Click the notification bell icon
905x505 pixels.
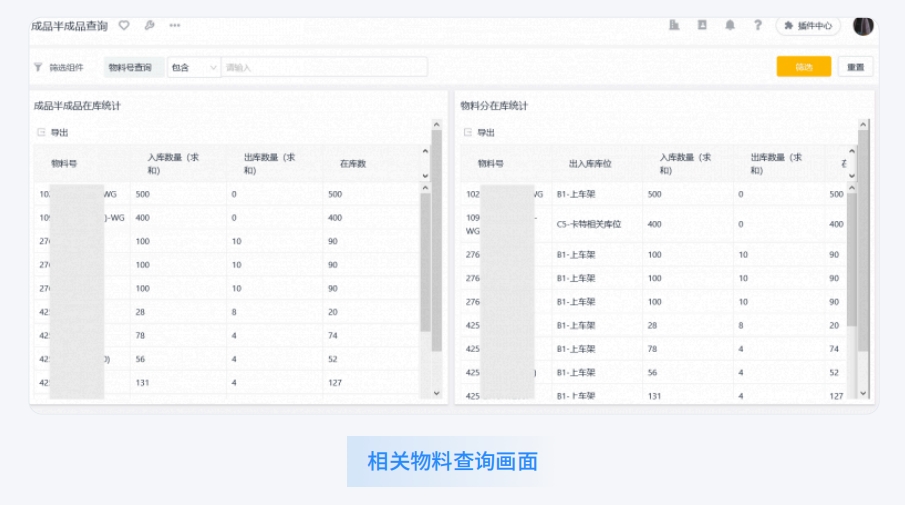click(x=730, y=25)
